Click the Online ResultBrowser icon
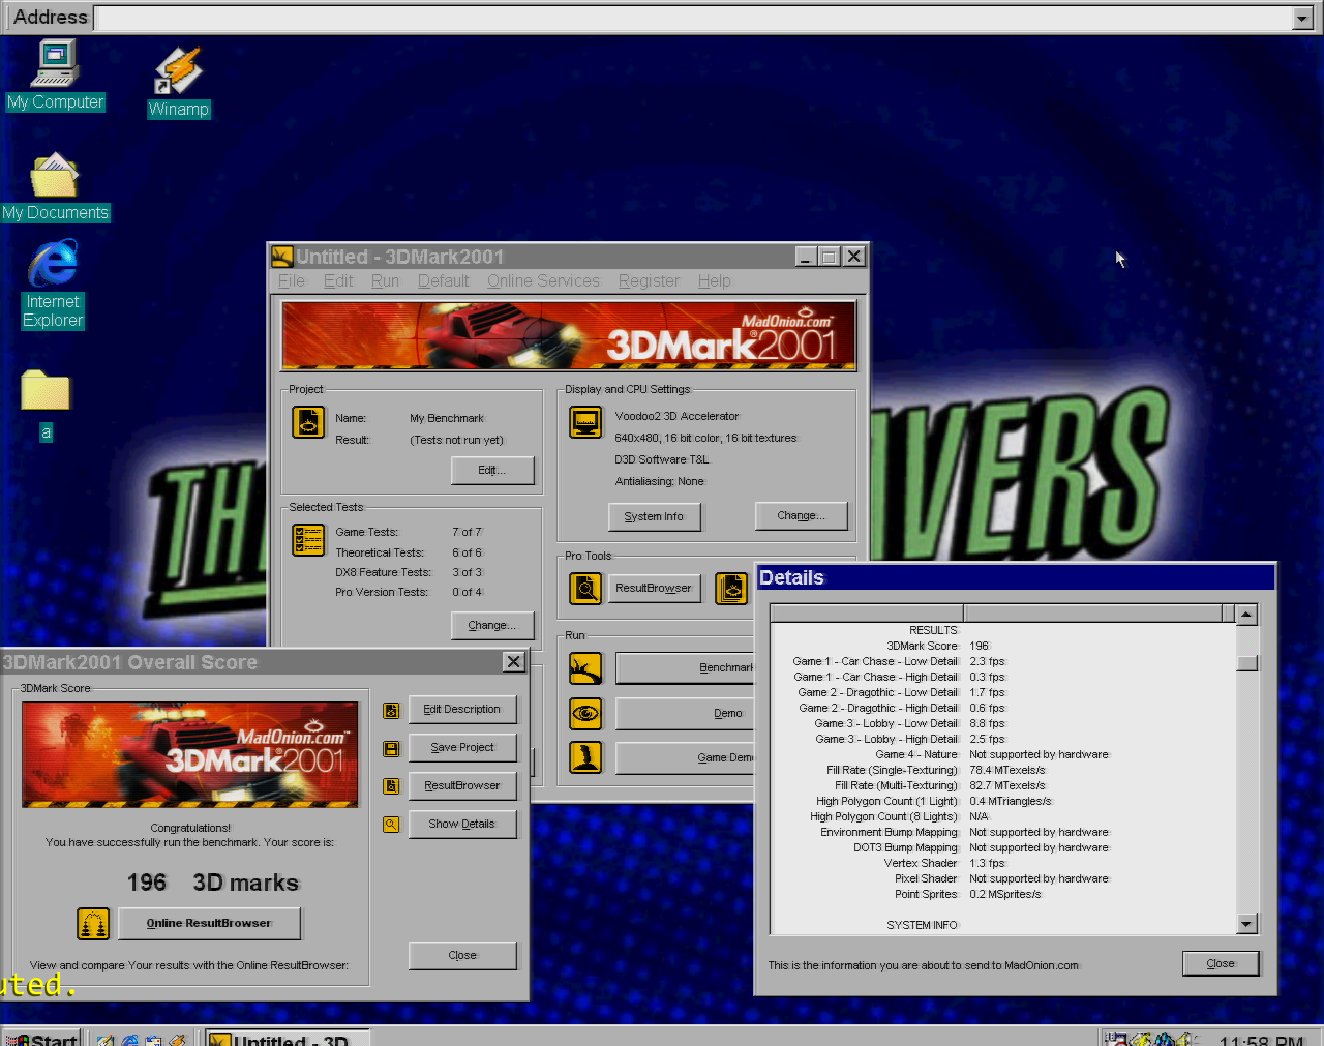The image size is (1324, 1046). tap(93, 923)
